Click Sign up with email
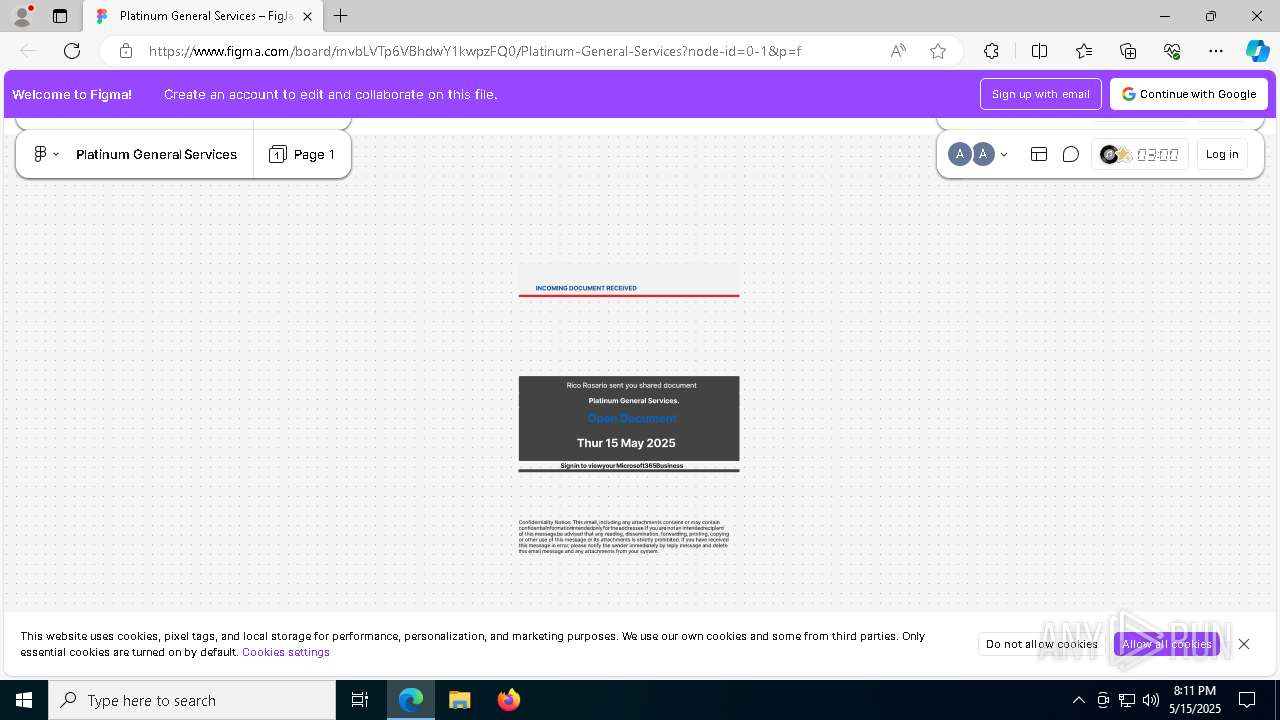The height and width of the screenshot is (720, 1280). pos(1041,94)
